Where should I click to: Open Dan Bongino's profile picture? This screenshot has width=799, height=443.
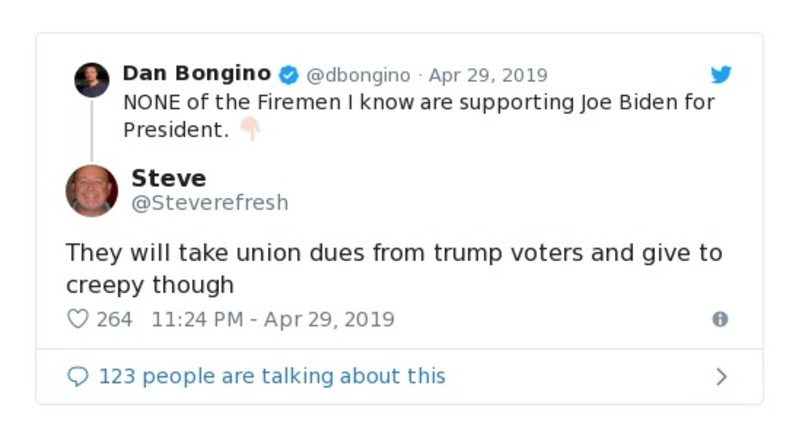92,80
